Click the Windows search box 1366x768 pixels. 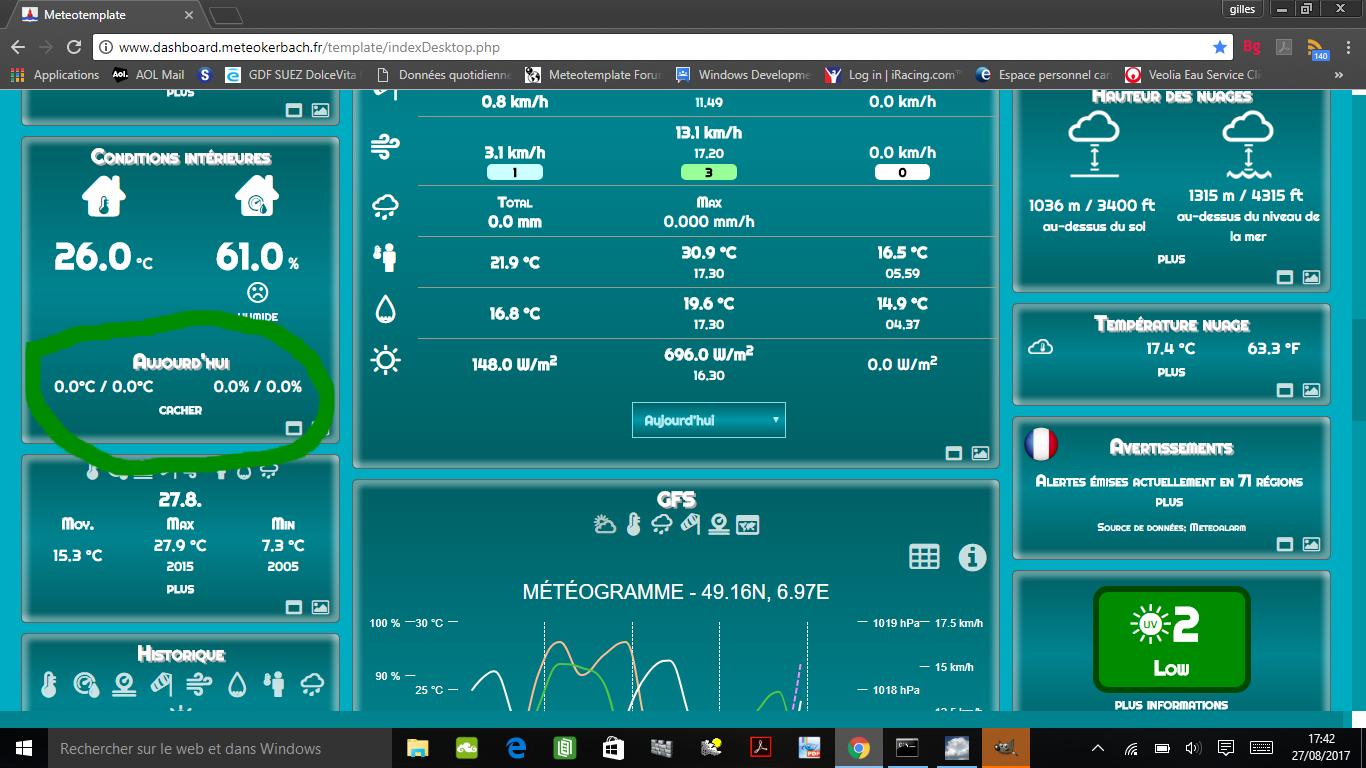click(218, 748)
